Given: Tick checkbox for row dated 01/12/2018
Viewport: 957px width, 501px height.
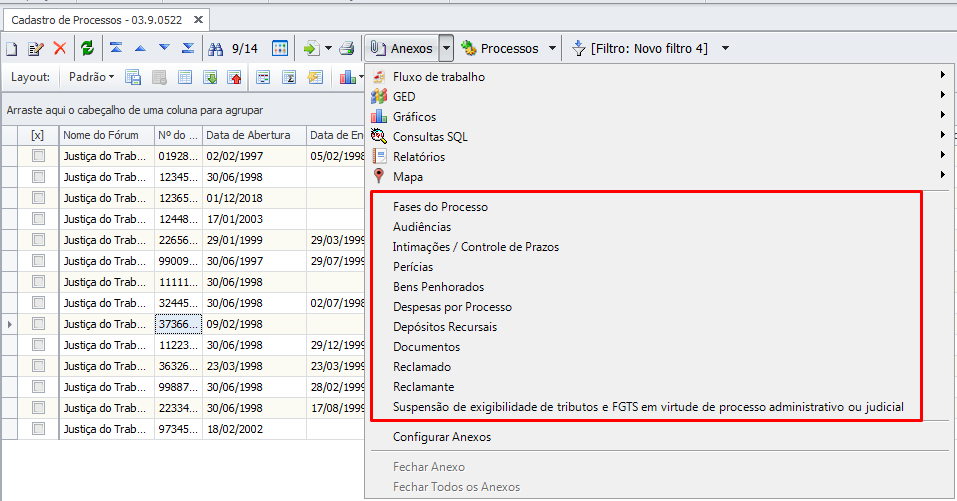Looking at the screenshot, I should click(x=38, y=198).
